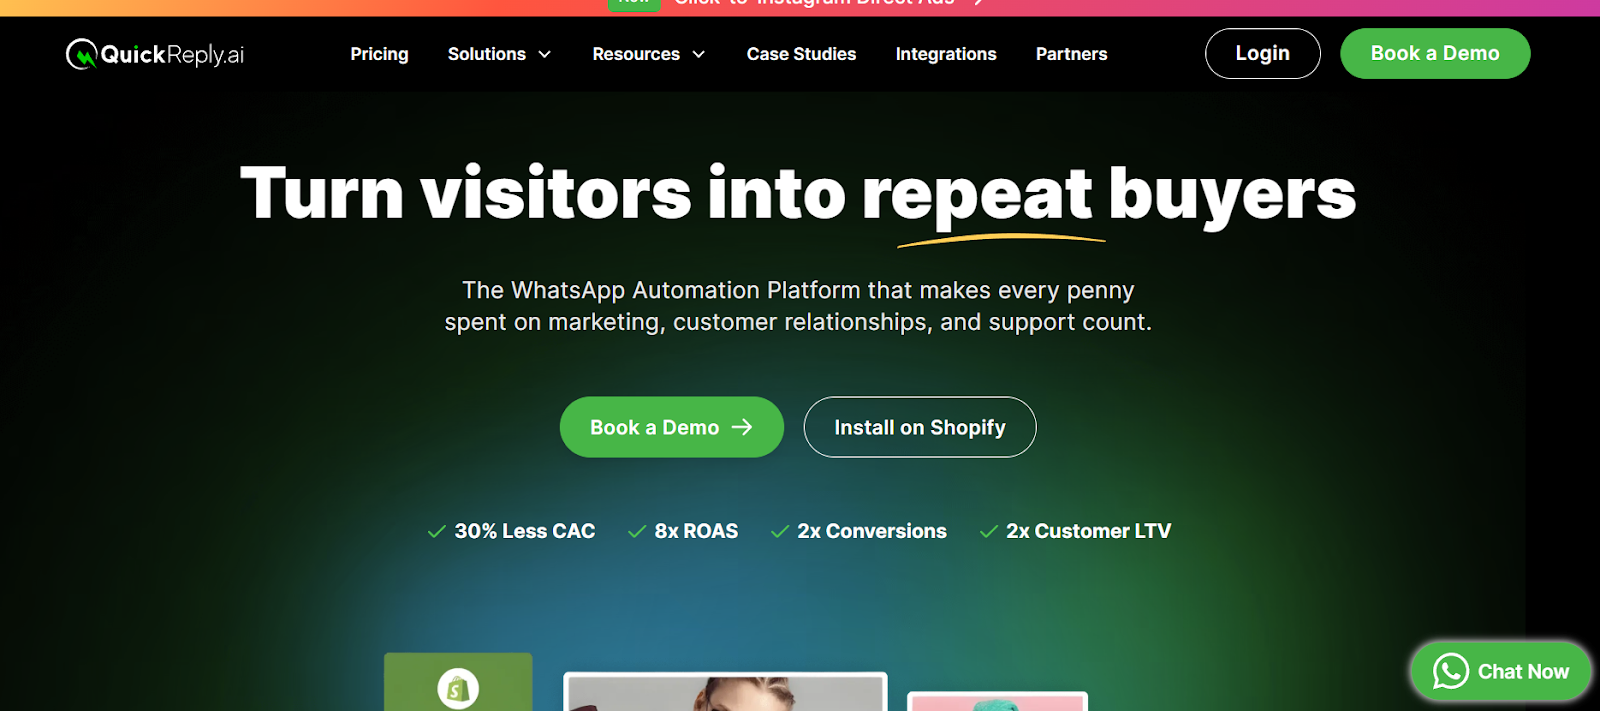Open the Integrations page

[x=946, y=54]
